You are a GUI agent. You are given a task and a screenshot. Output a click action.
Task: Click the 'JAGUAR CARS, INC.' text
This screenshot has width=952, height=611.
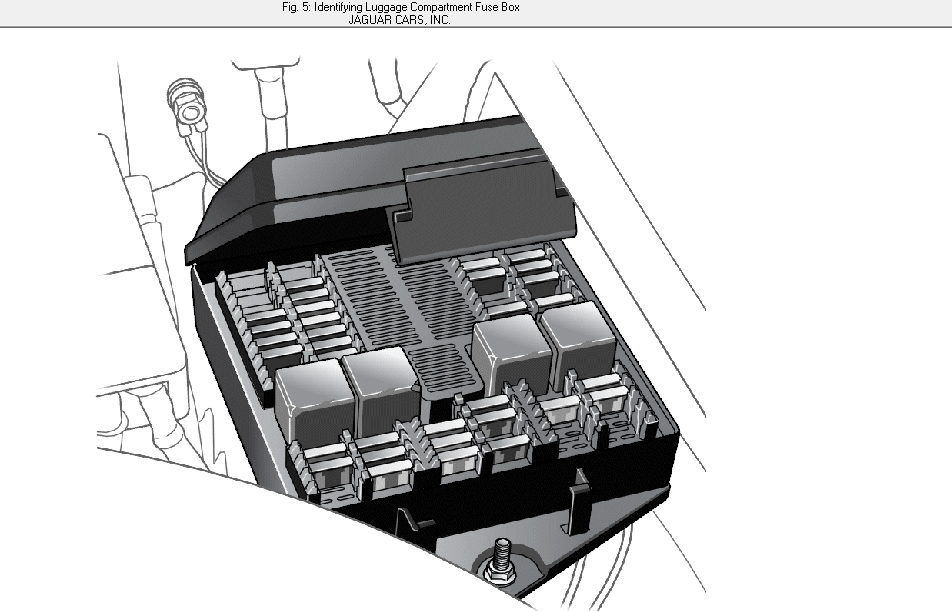point(400,20)
